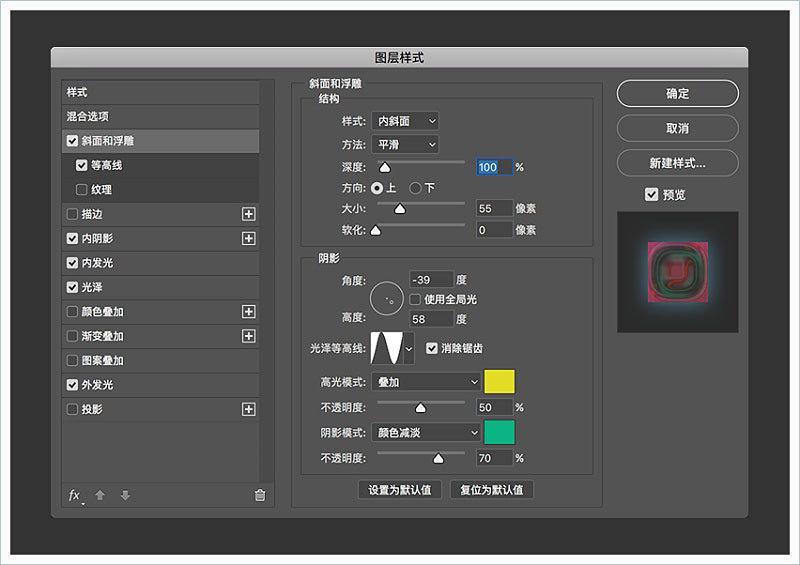Uncheck the 内阴影 checkbox
Image resolution: width=800 pixels, height=565 pixels.
(x=72, y=238)
